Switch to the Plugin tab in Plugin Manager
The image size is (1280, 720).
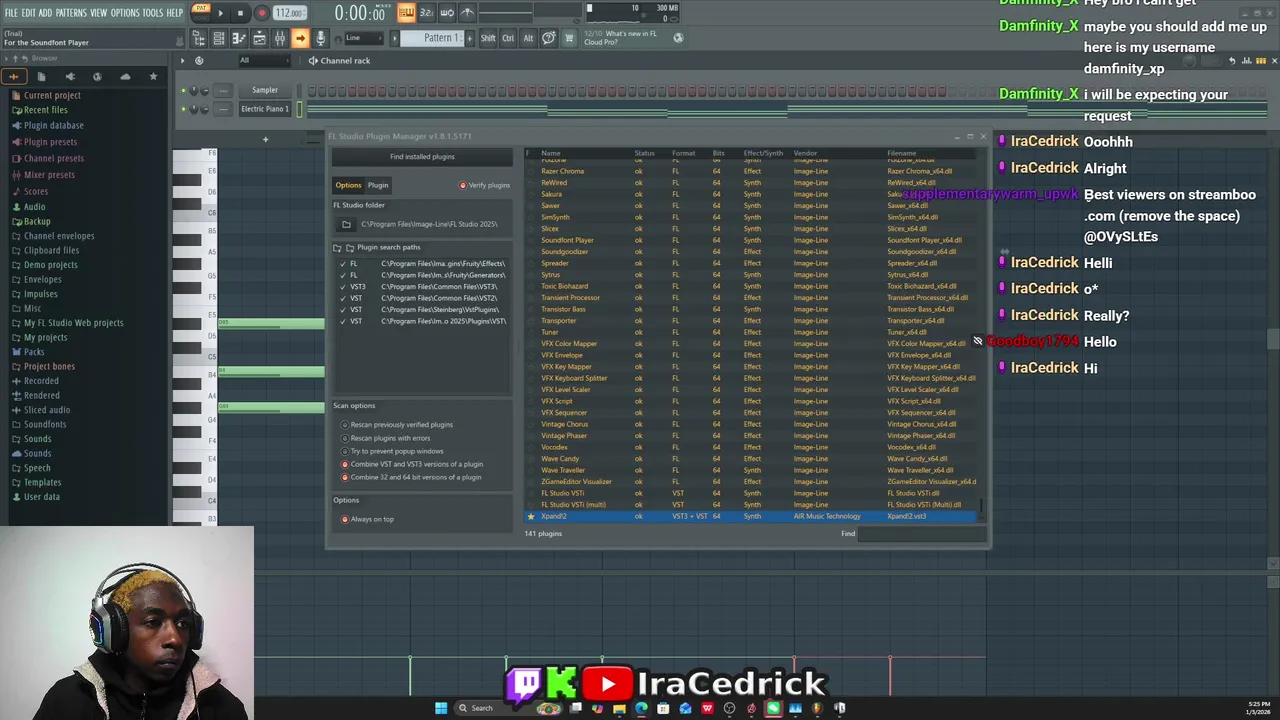click(x=378, y=185)
